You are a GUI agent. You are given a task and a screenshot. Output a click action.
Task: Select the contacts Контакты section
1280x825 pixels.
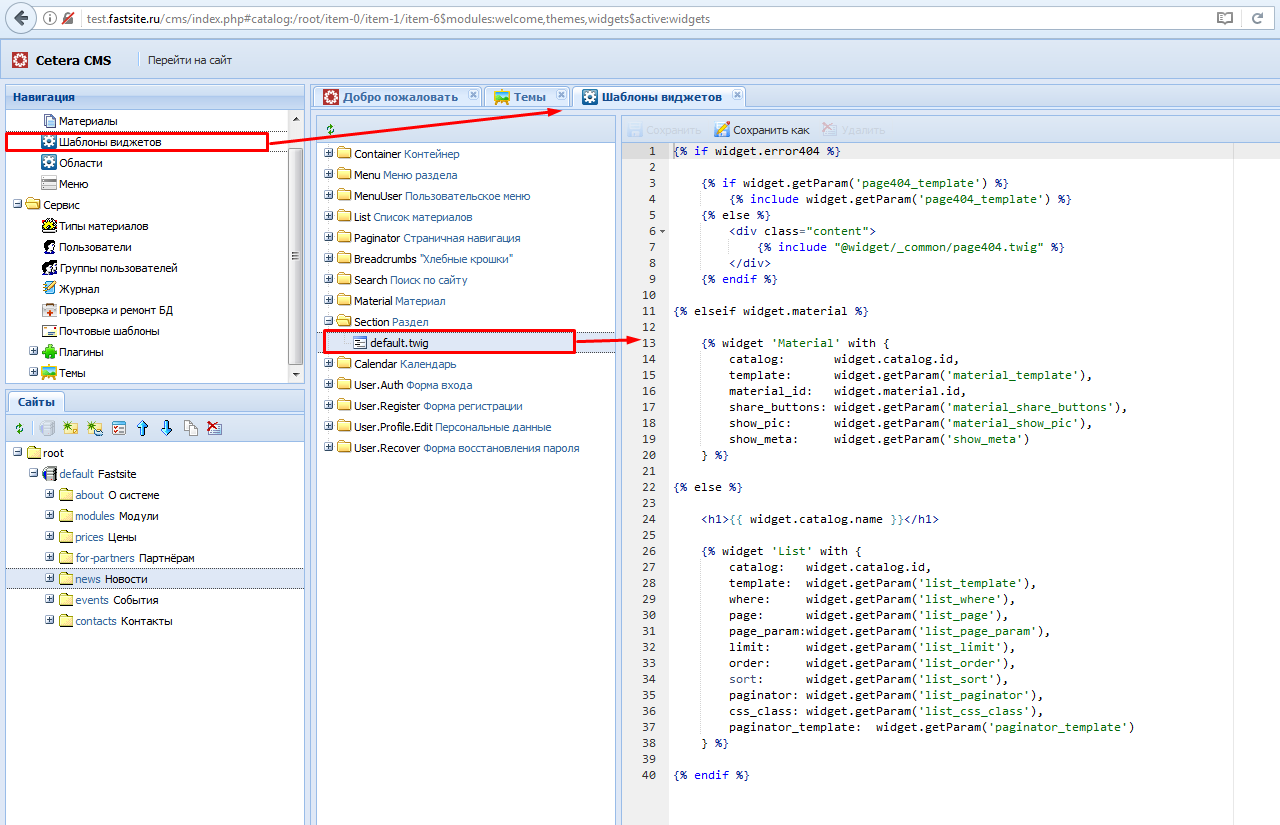[124, 621]
